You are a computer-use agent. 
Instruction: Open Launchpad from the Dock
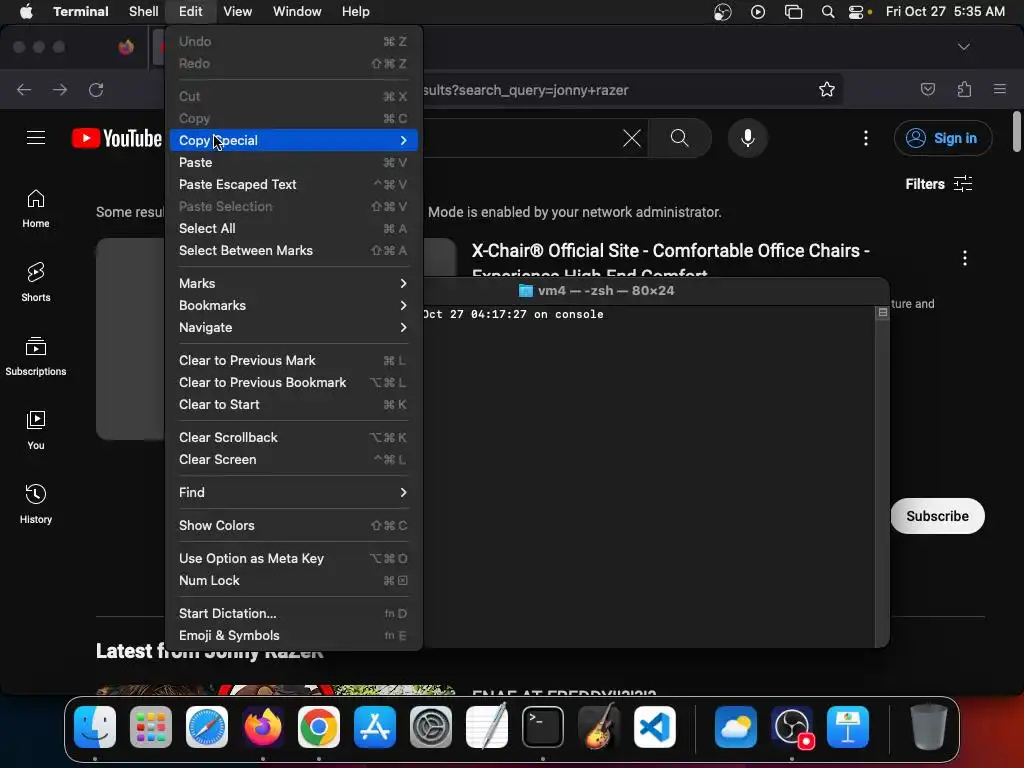[151, 726]
